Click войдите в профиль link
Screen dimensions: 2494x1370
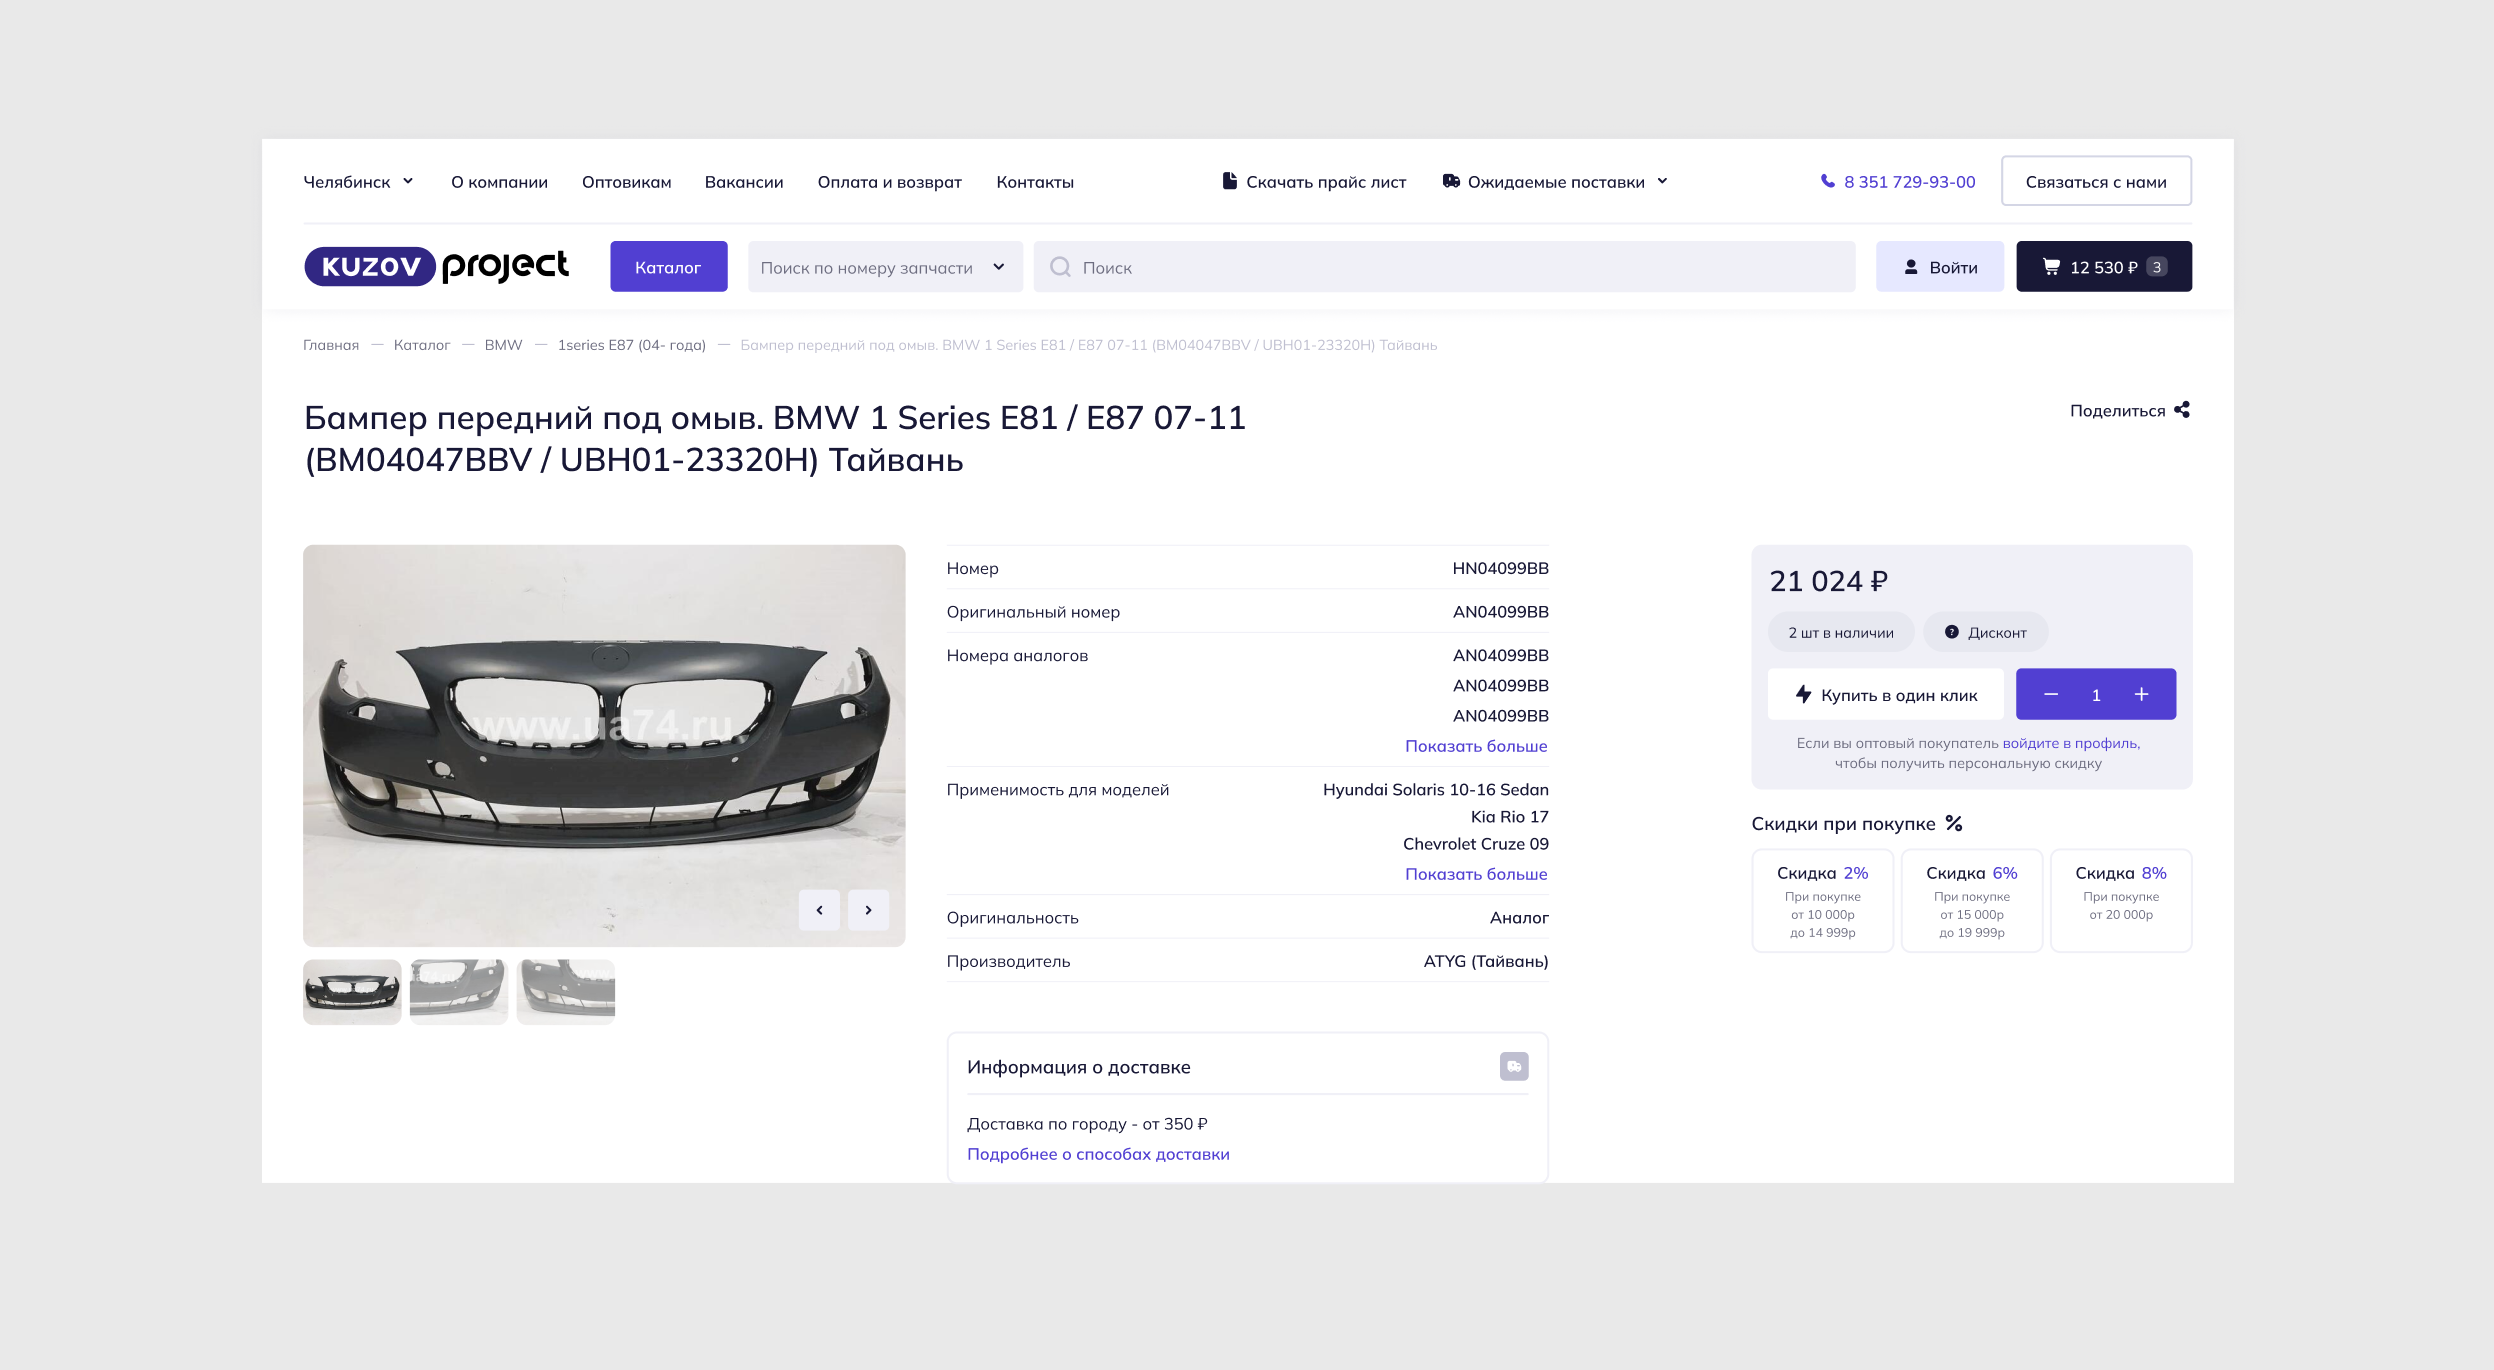pyautogui.click(x=2071, y=743)
